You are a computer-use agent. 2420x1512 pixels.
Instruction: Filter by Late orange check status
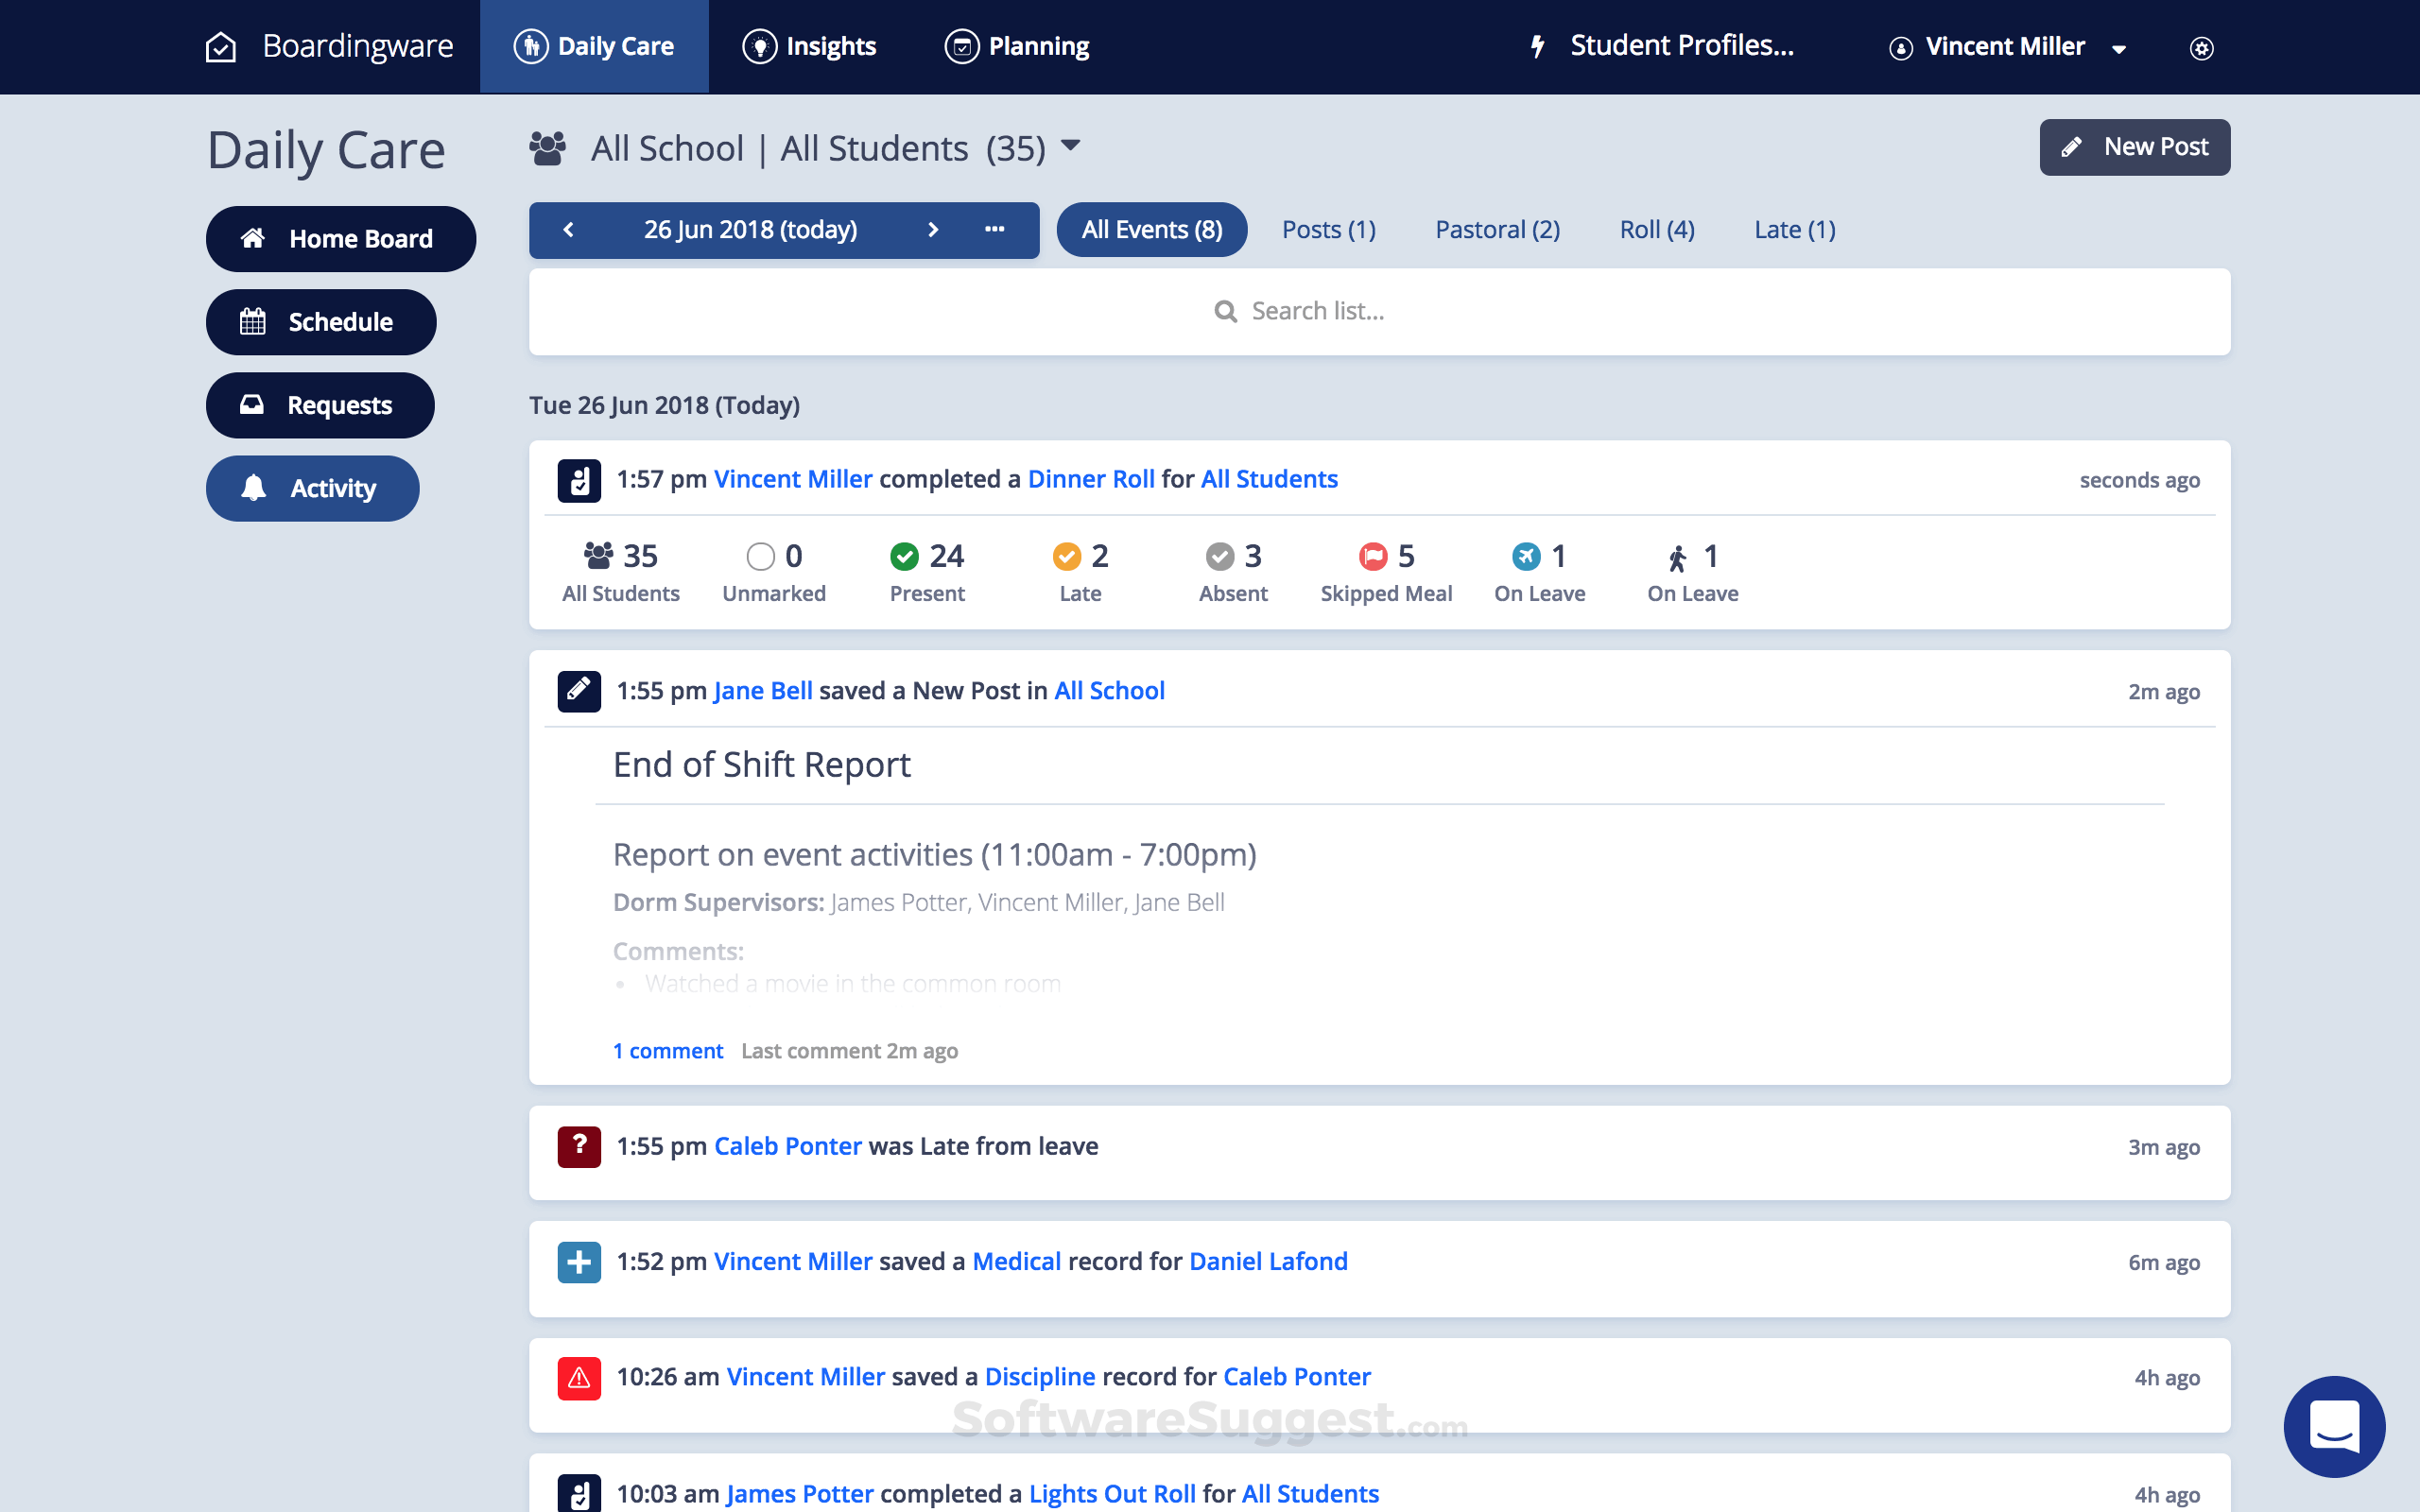click(x=1067, y=556)
